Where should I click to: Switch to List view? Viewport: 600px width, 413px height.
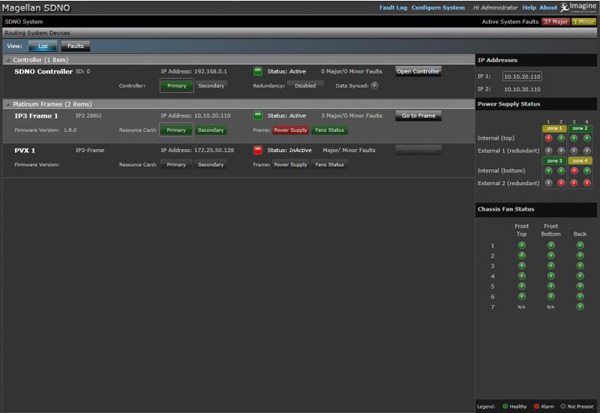[43, 46]
